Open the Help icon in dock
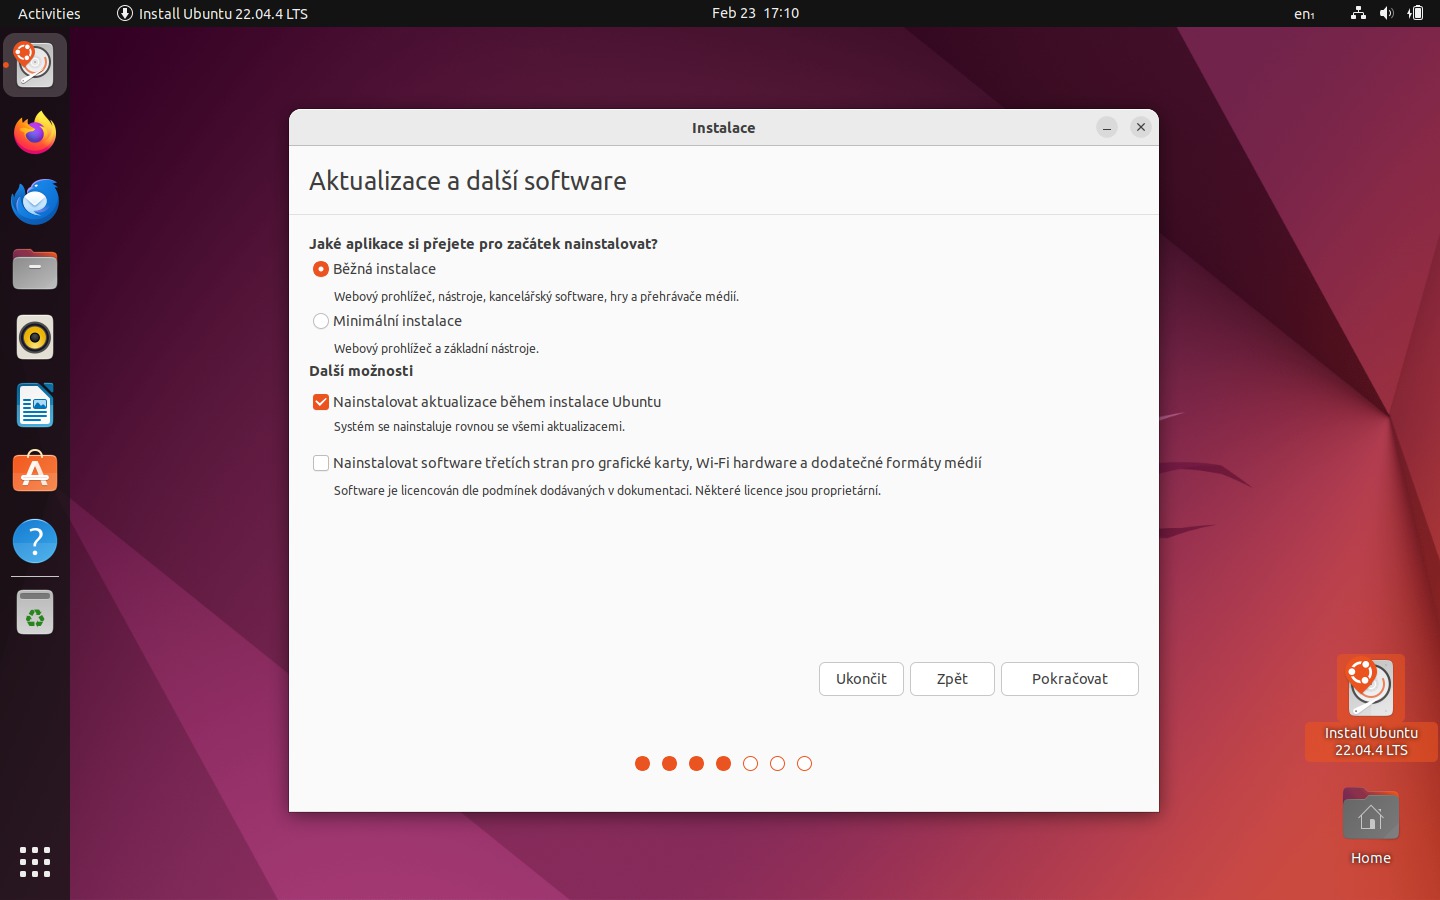 [x=35, y=541]
